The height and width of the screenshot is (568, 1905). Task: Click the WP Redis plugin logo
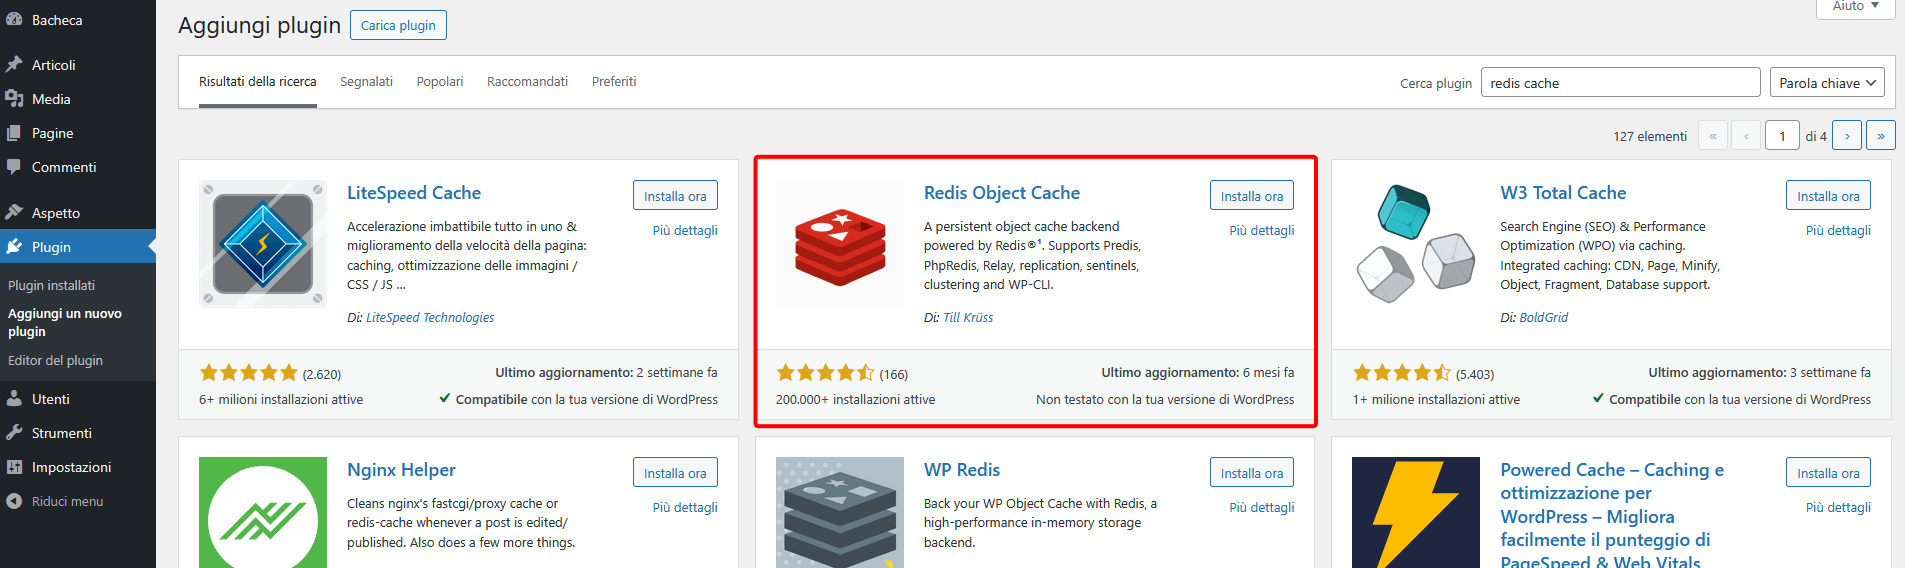click(840, 512)
